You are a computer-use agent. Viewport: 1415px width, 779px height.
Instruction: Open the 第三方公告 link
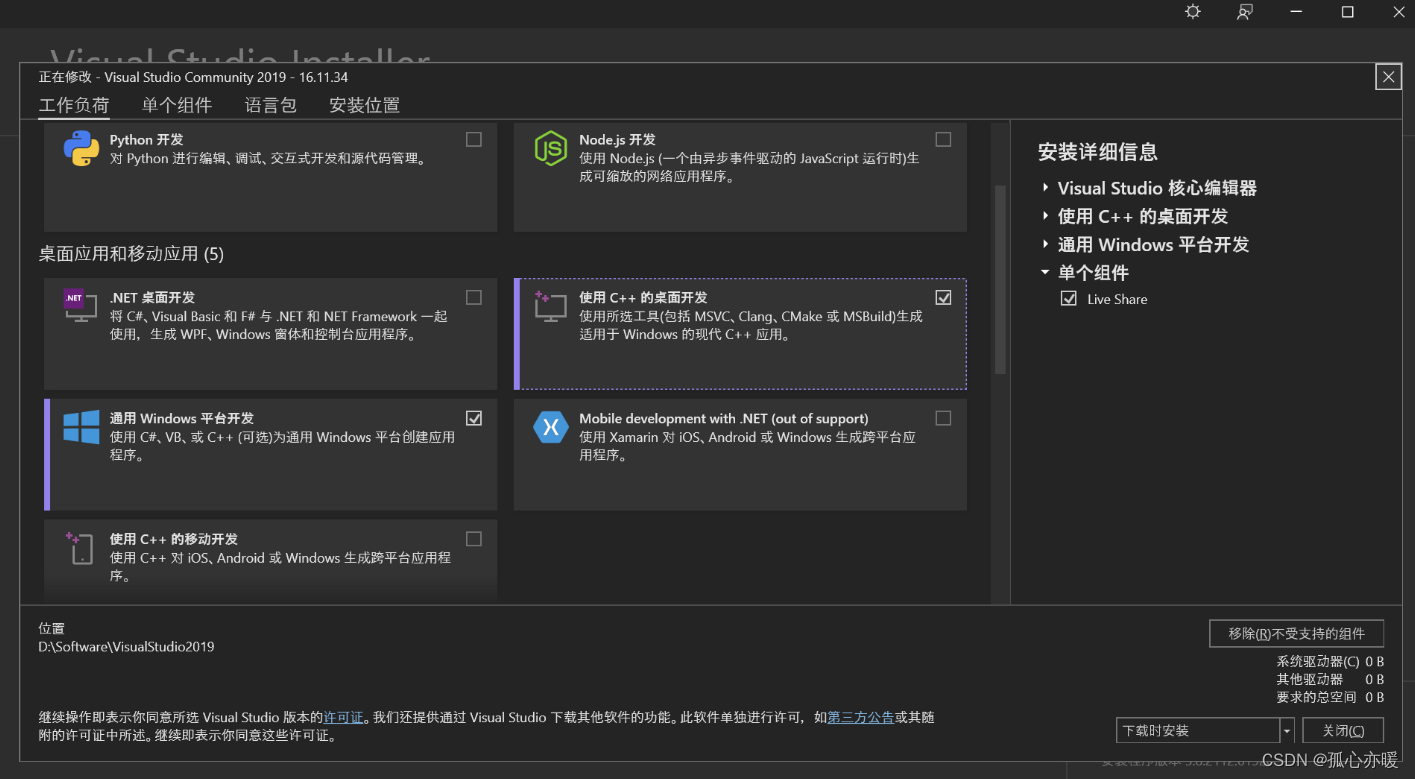click(x=861, y=717)
